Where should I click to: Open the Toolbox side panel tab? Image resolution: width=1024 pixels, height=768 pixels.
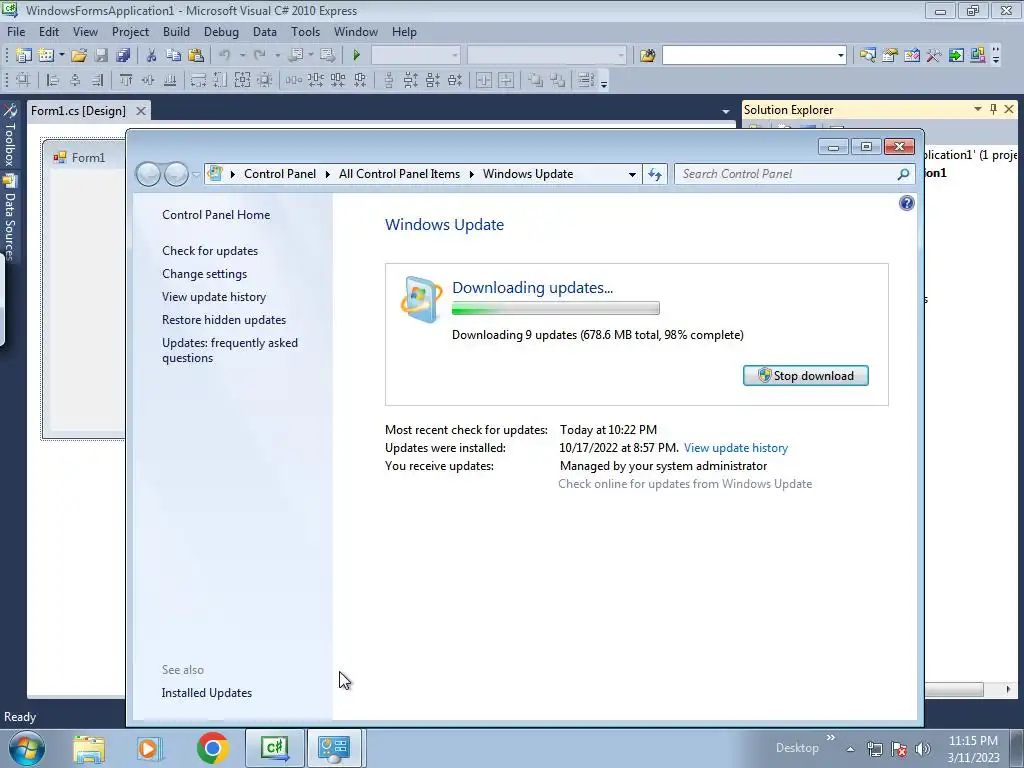[x=9, y=136]
